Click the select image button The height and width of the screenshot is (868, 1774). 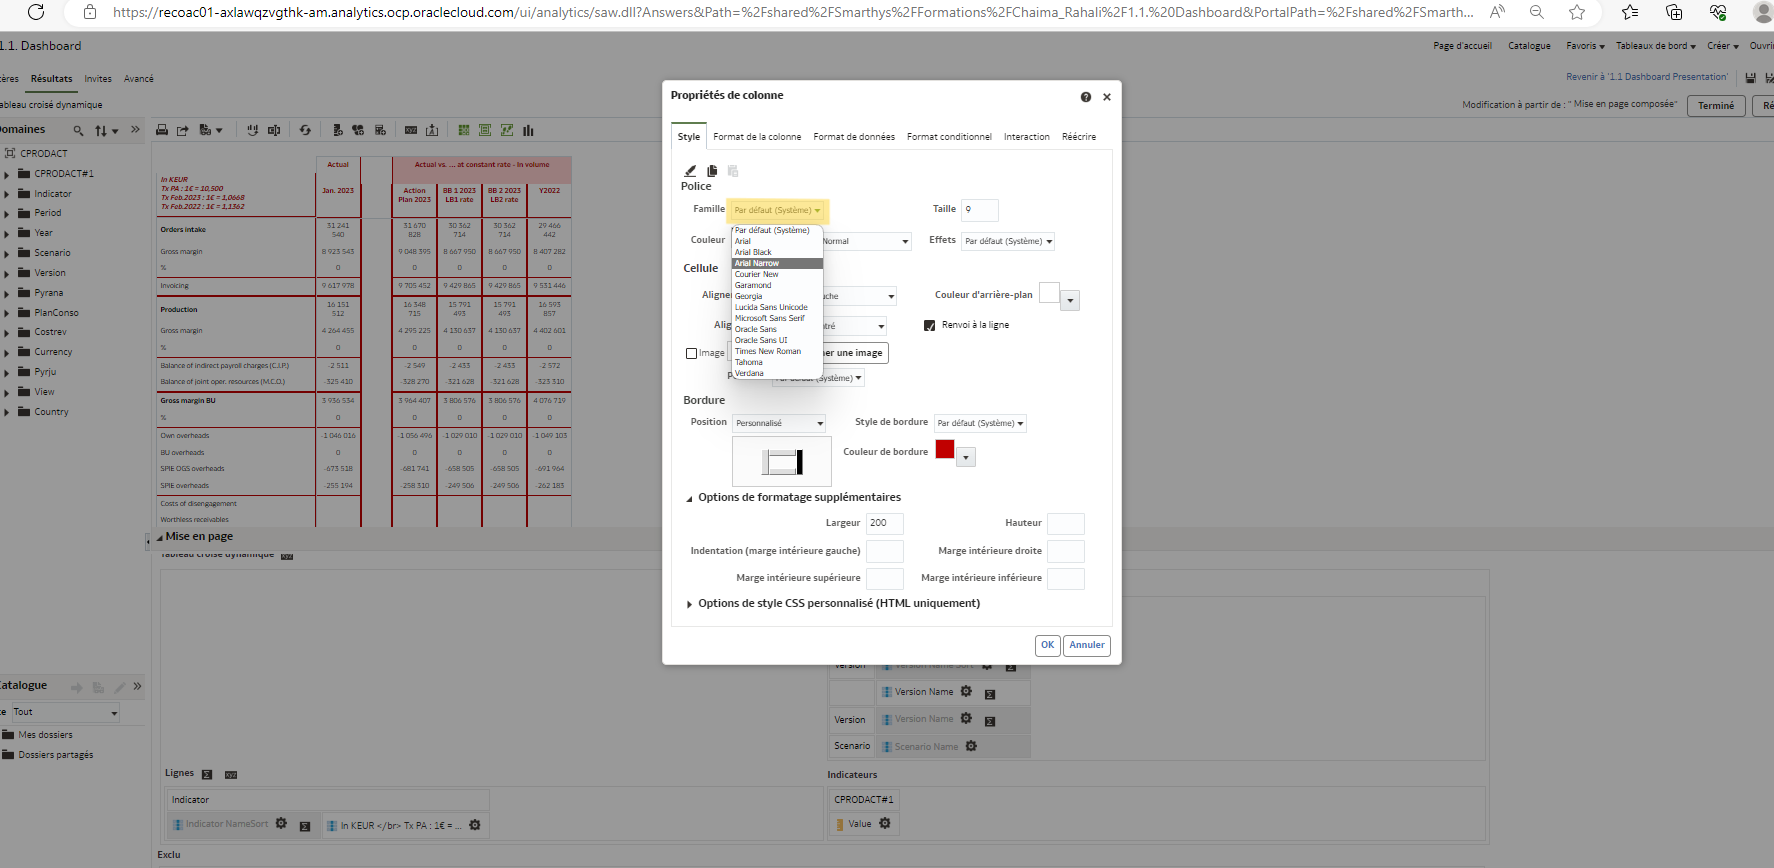tap(855, 353)
